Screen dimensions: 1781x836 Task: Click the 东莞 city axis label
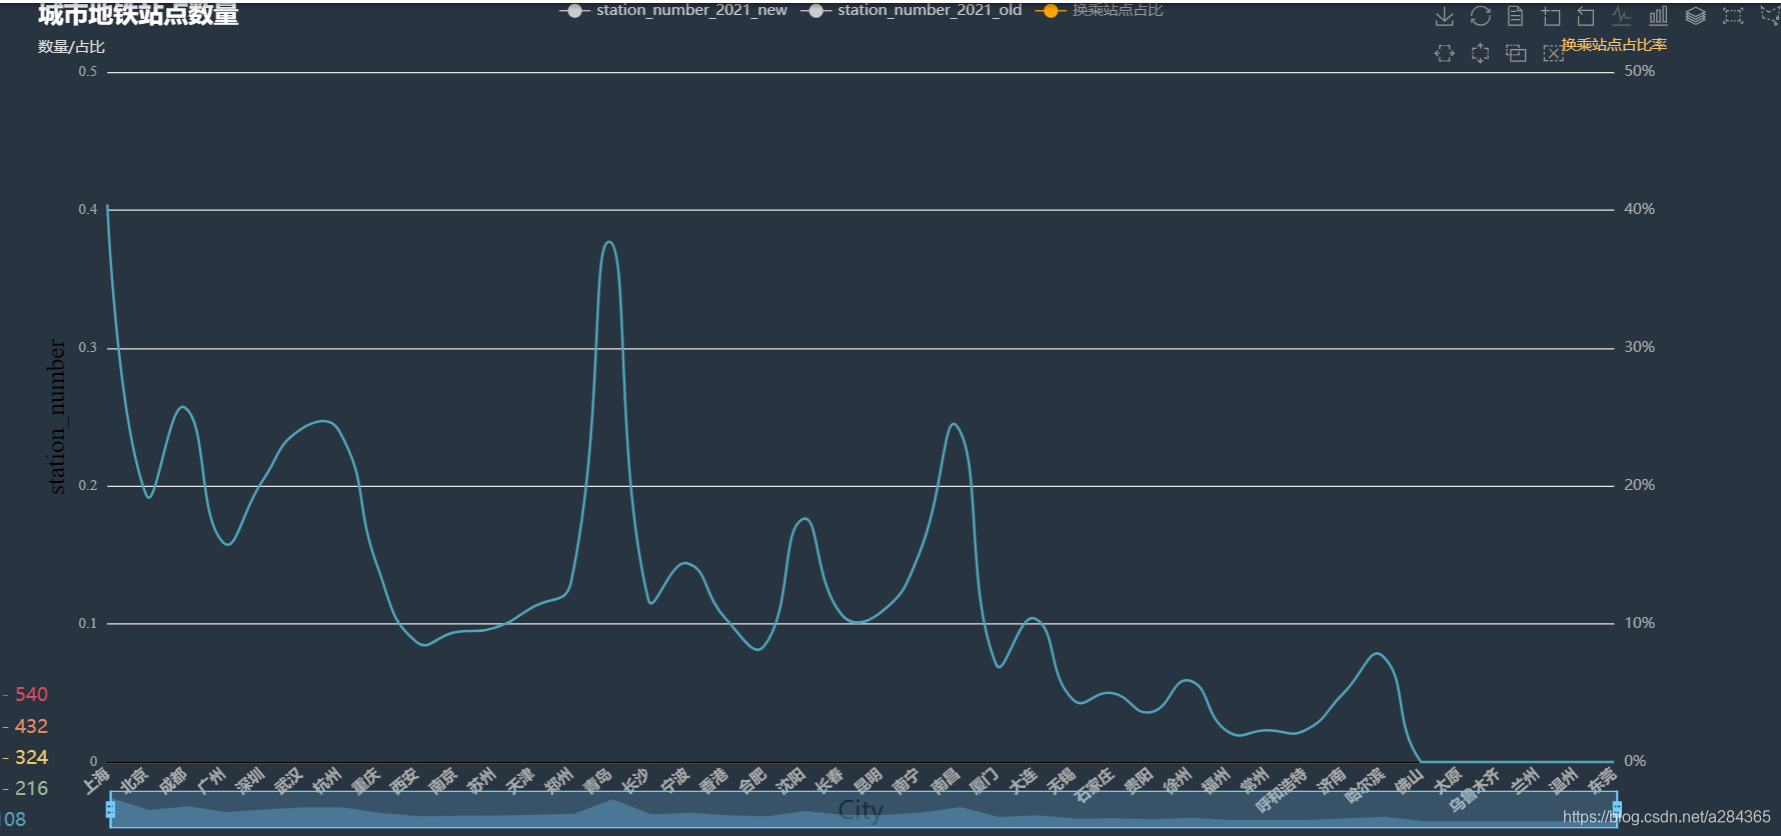[x=1602, y=780]
